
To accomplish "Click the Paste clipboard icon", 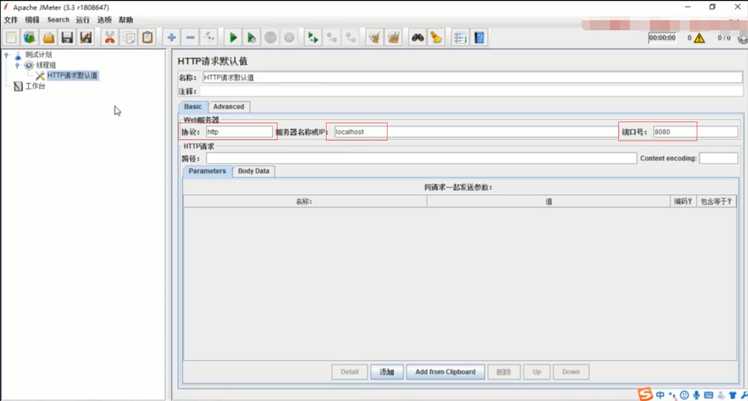I will click(x=147, y=37).
